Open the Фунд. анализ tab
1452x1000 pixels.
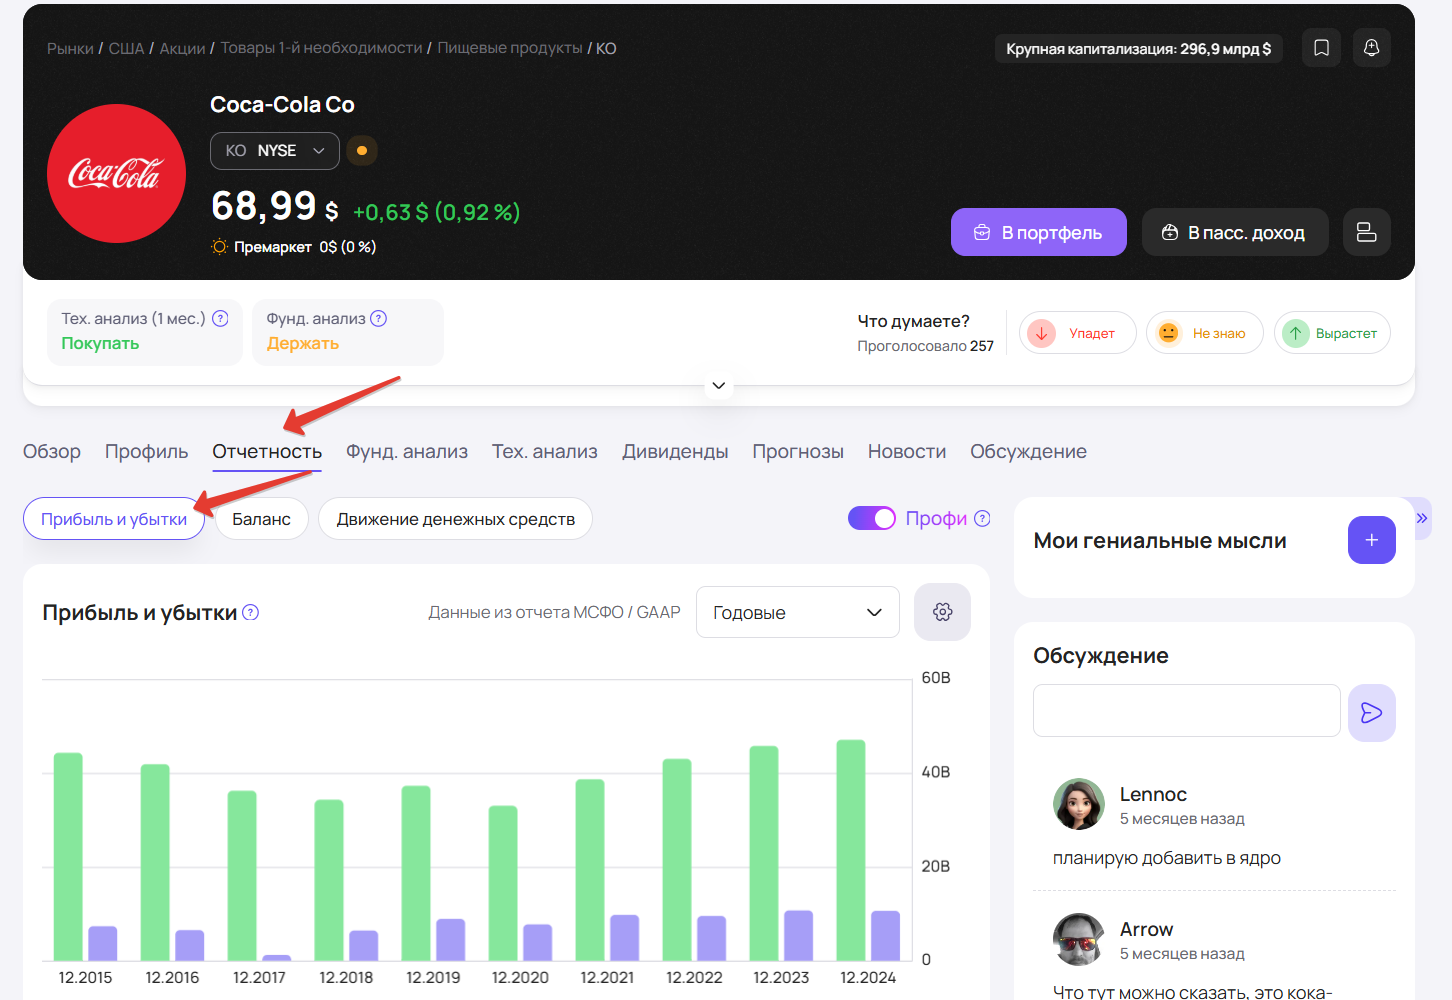(x=407, y=452)
